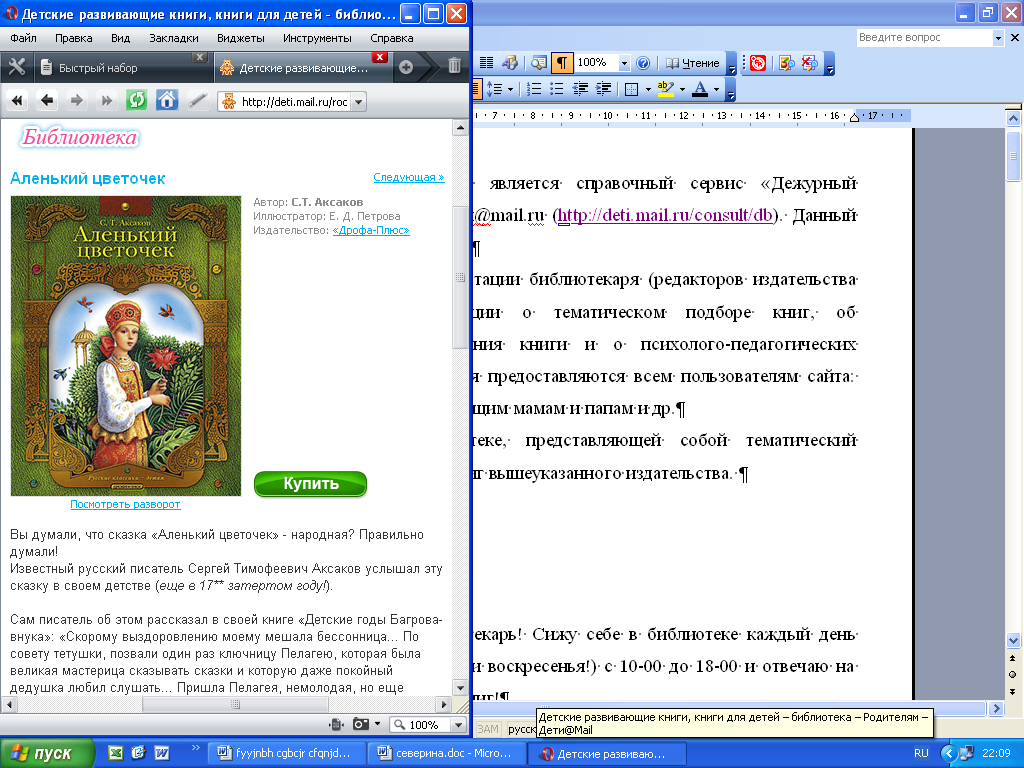Screen dimensions: 1024x768
Task: Click the Fast Forward button in Opera
Action: tap(106, 101)
